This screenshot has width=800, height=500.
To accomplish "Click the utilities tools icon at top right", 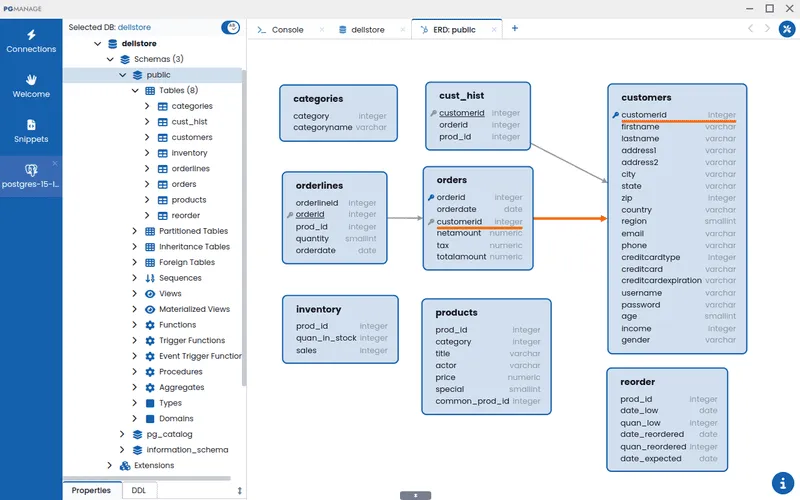I will 784,29.
